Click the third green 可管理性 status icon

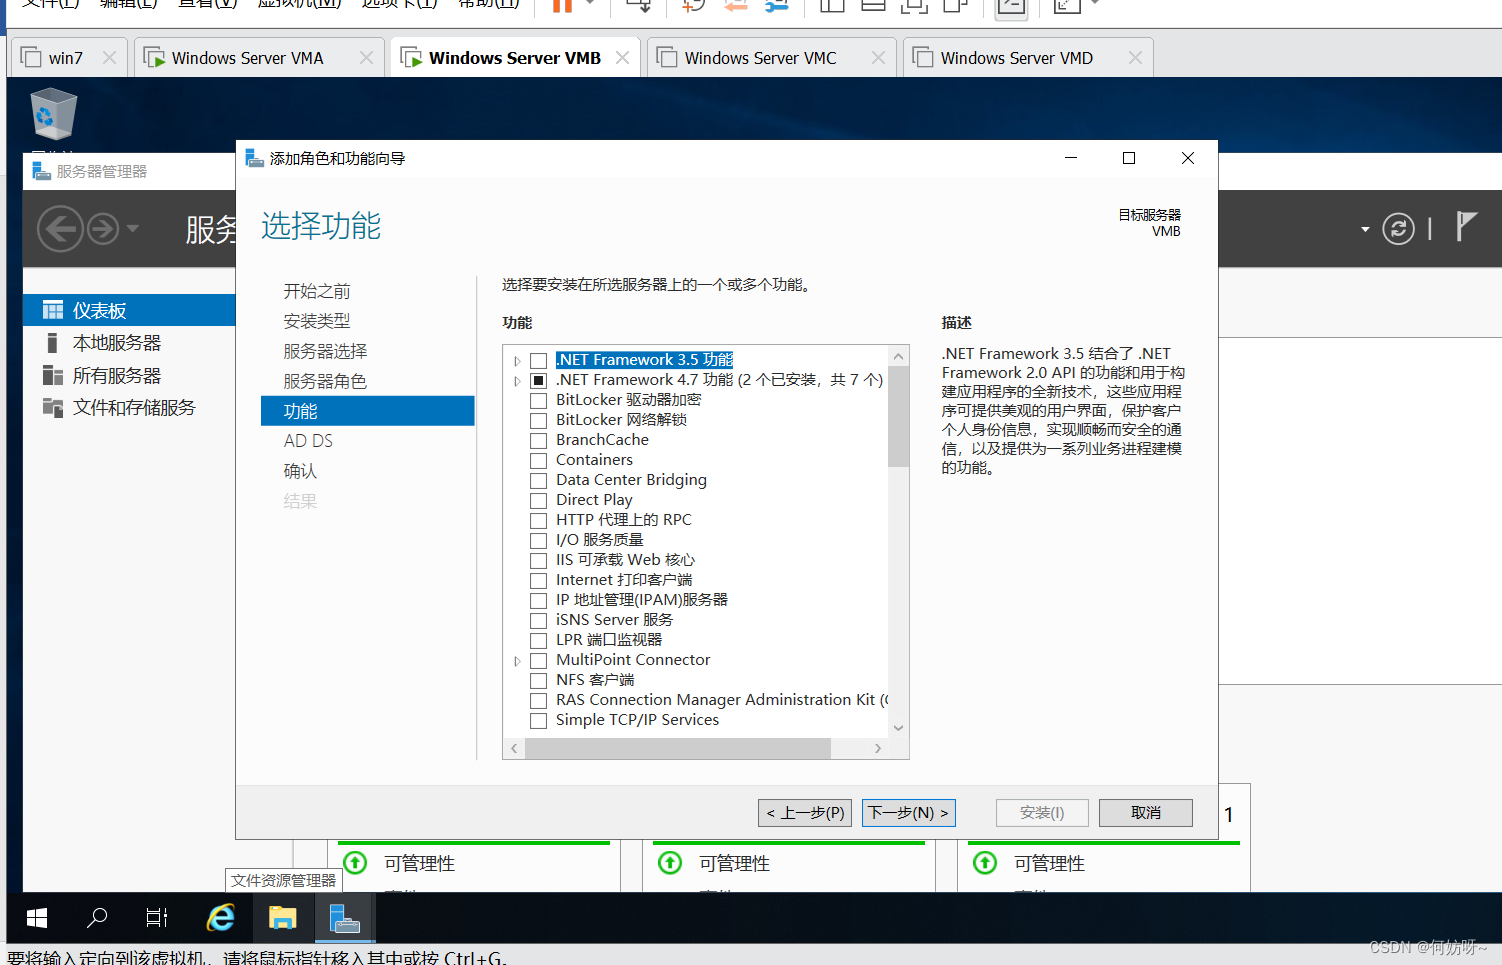point(985,862)
